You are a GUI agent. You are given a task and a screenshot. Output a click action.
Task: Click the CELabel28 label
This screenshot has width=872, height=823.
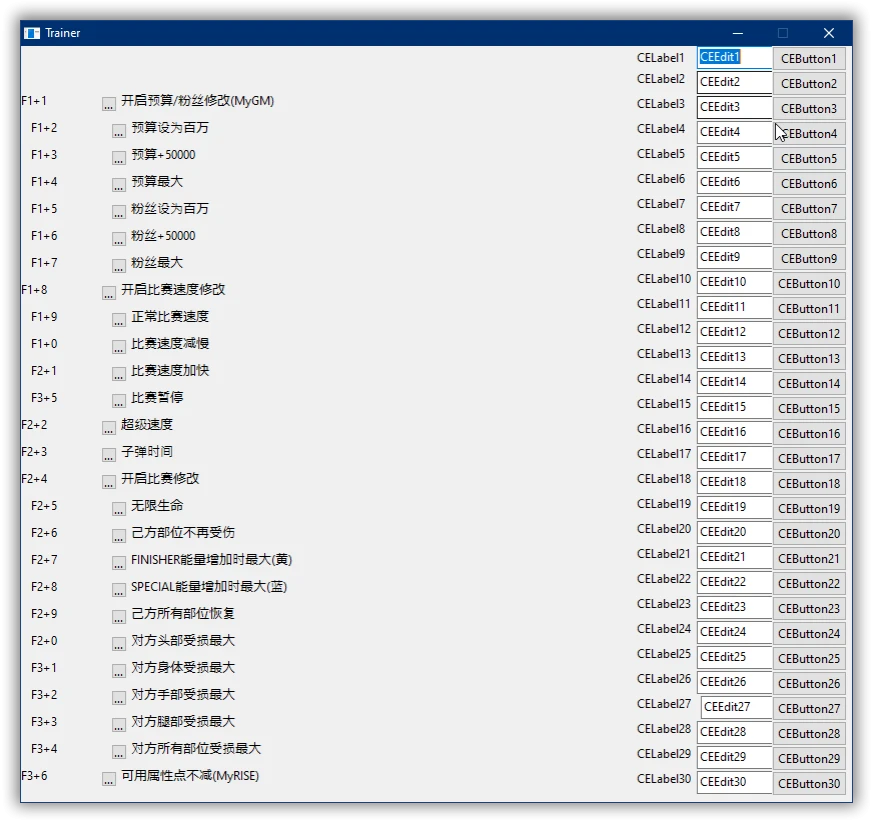pos(663,729)
